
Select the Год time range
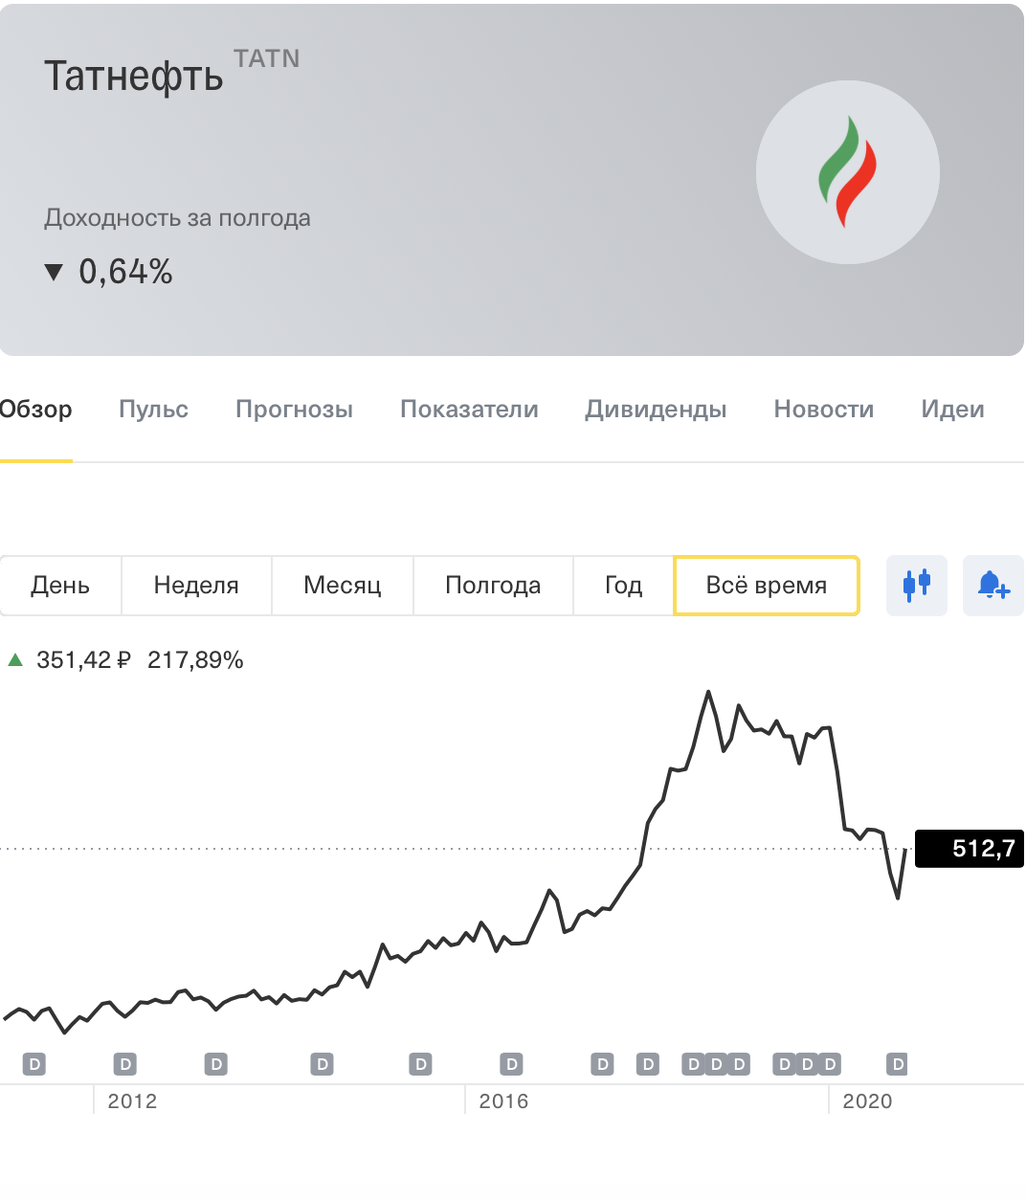(x=623, y=585)
